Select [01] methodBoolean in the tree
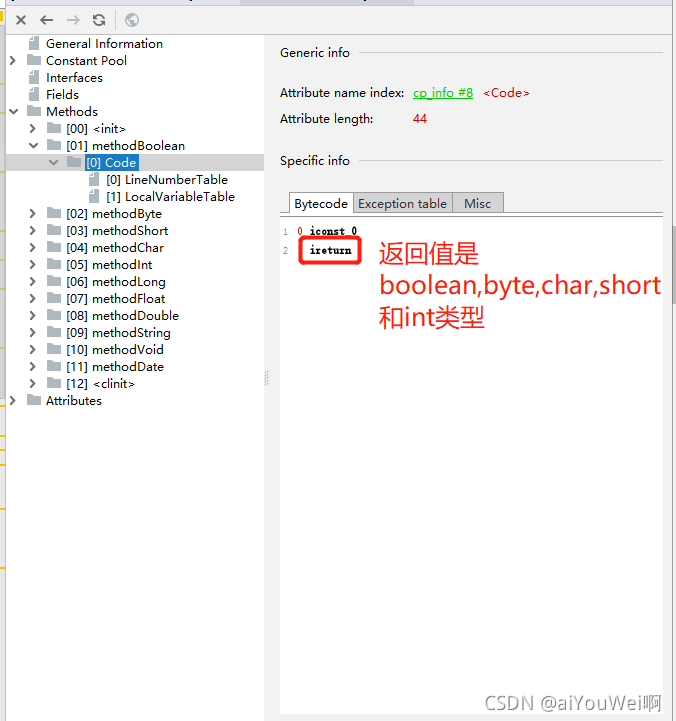Image resolution: width=676 pixels, height=721 pixels. 125,146
